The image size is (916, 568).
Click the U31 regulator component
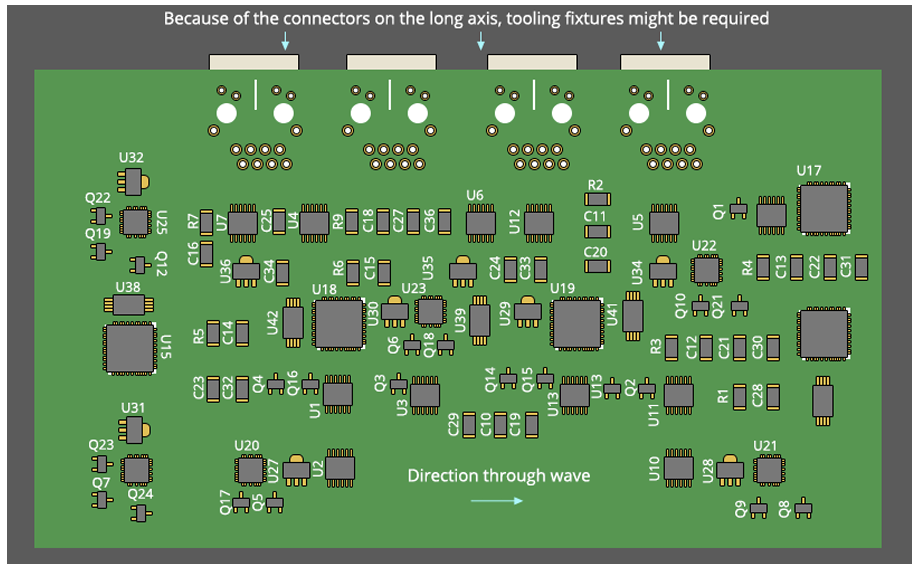[131, 430]
